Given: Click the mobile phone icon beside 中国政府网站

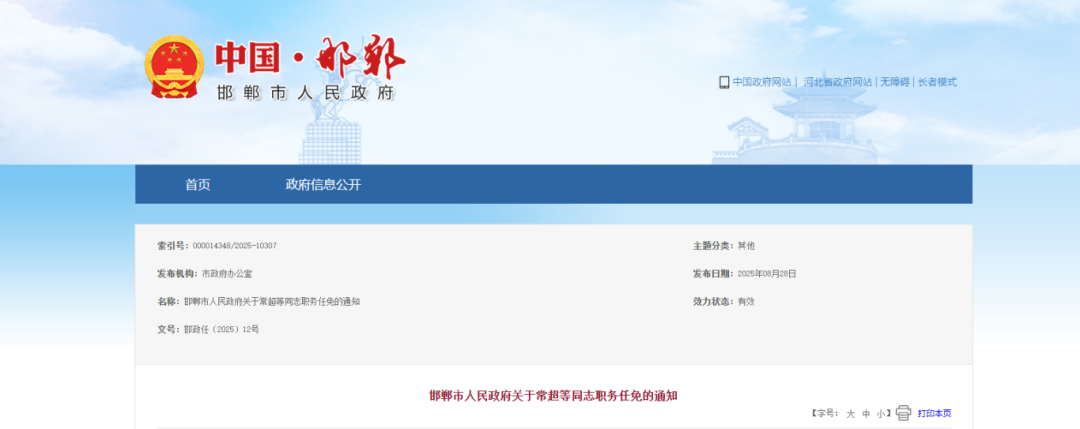Looking at the screenshot, I should tap(724, 82).
